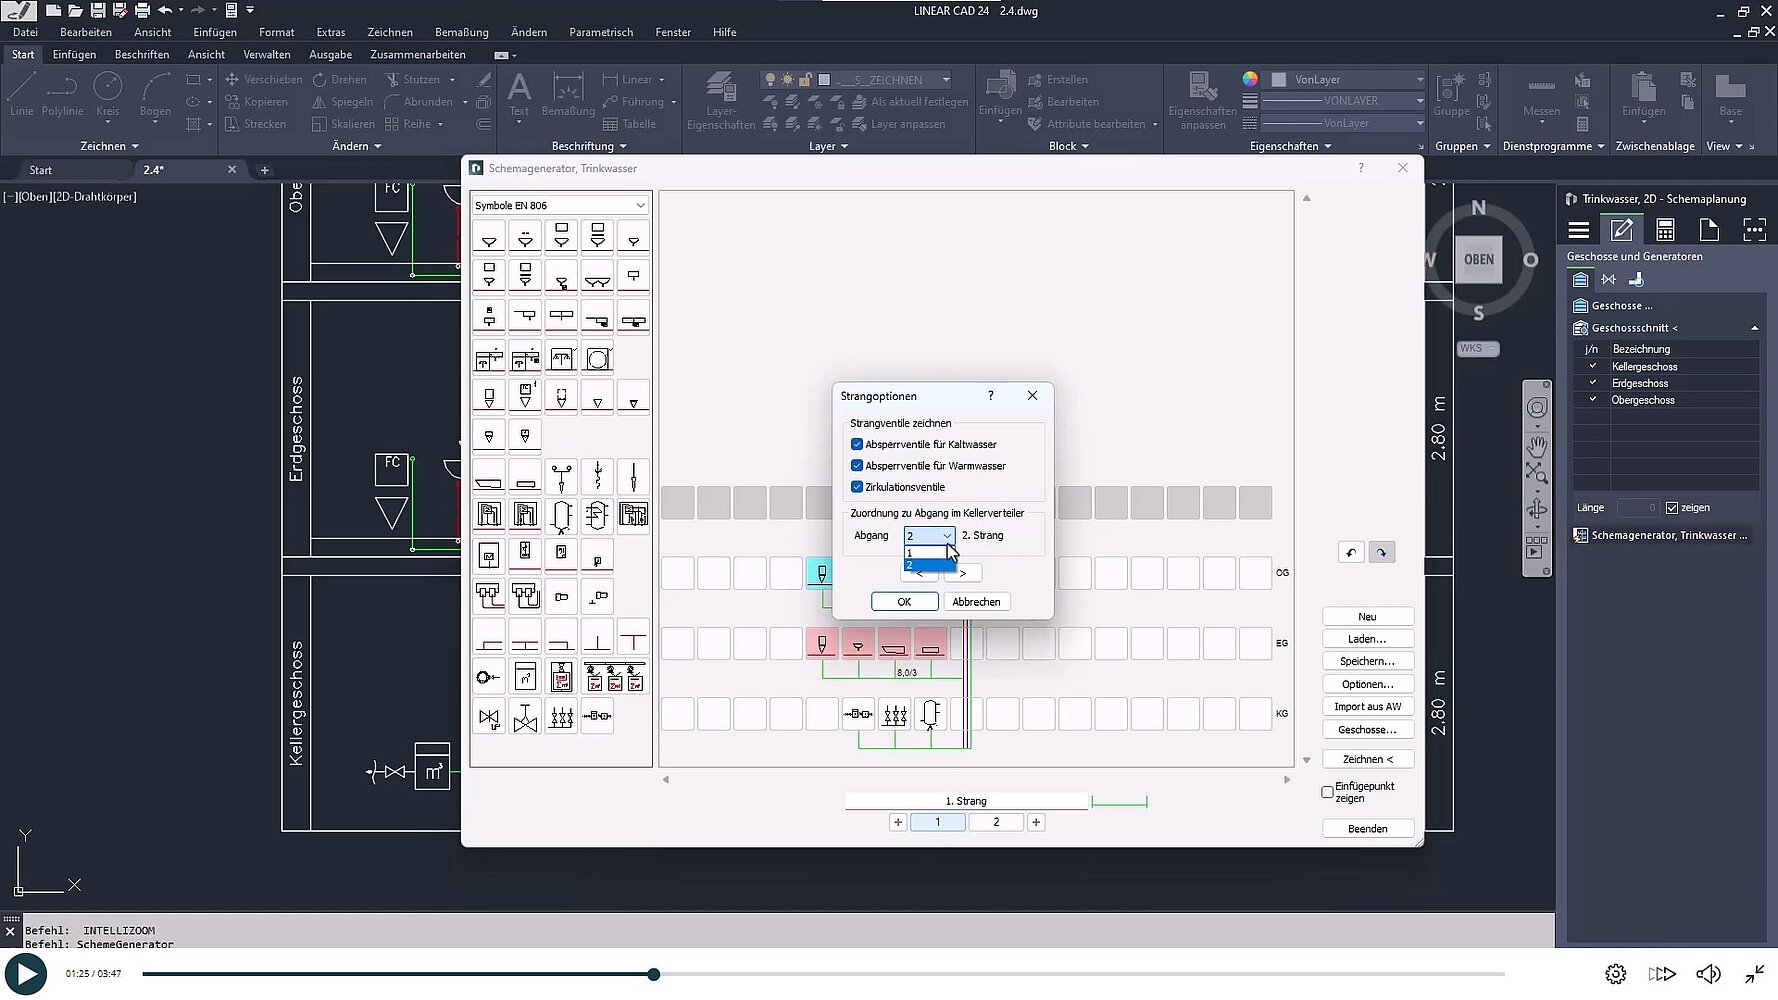The image size is (1778, 1000).
Task: Open the Messen measurement tool
Action: [1541, 96]
